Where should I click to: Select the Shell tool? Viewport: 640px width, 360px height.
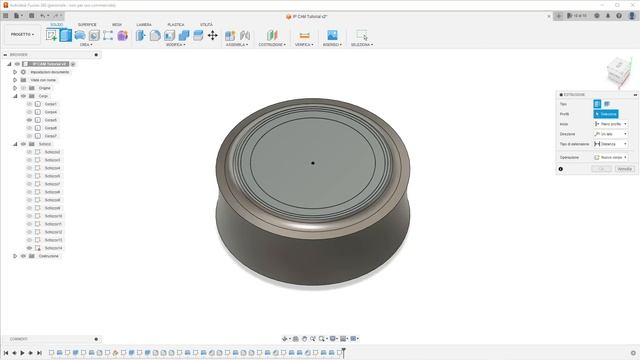(169, 36)
